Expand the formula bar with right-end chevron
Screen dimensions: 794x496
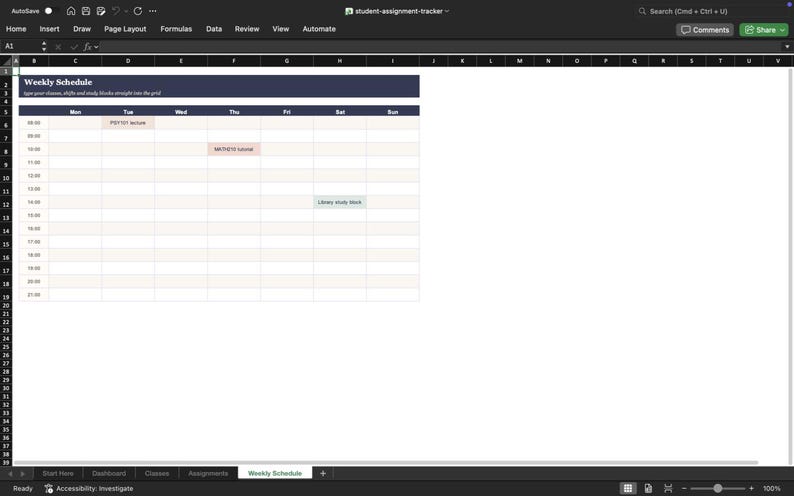(787, 47)
